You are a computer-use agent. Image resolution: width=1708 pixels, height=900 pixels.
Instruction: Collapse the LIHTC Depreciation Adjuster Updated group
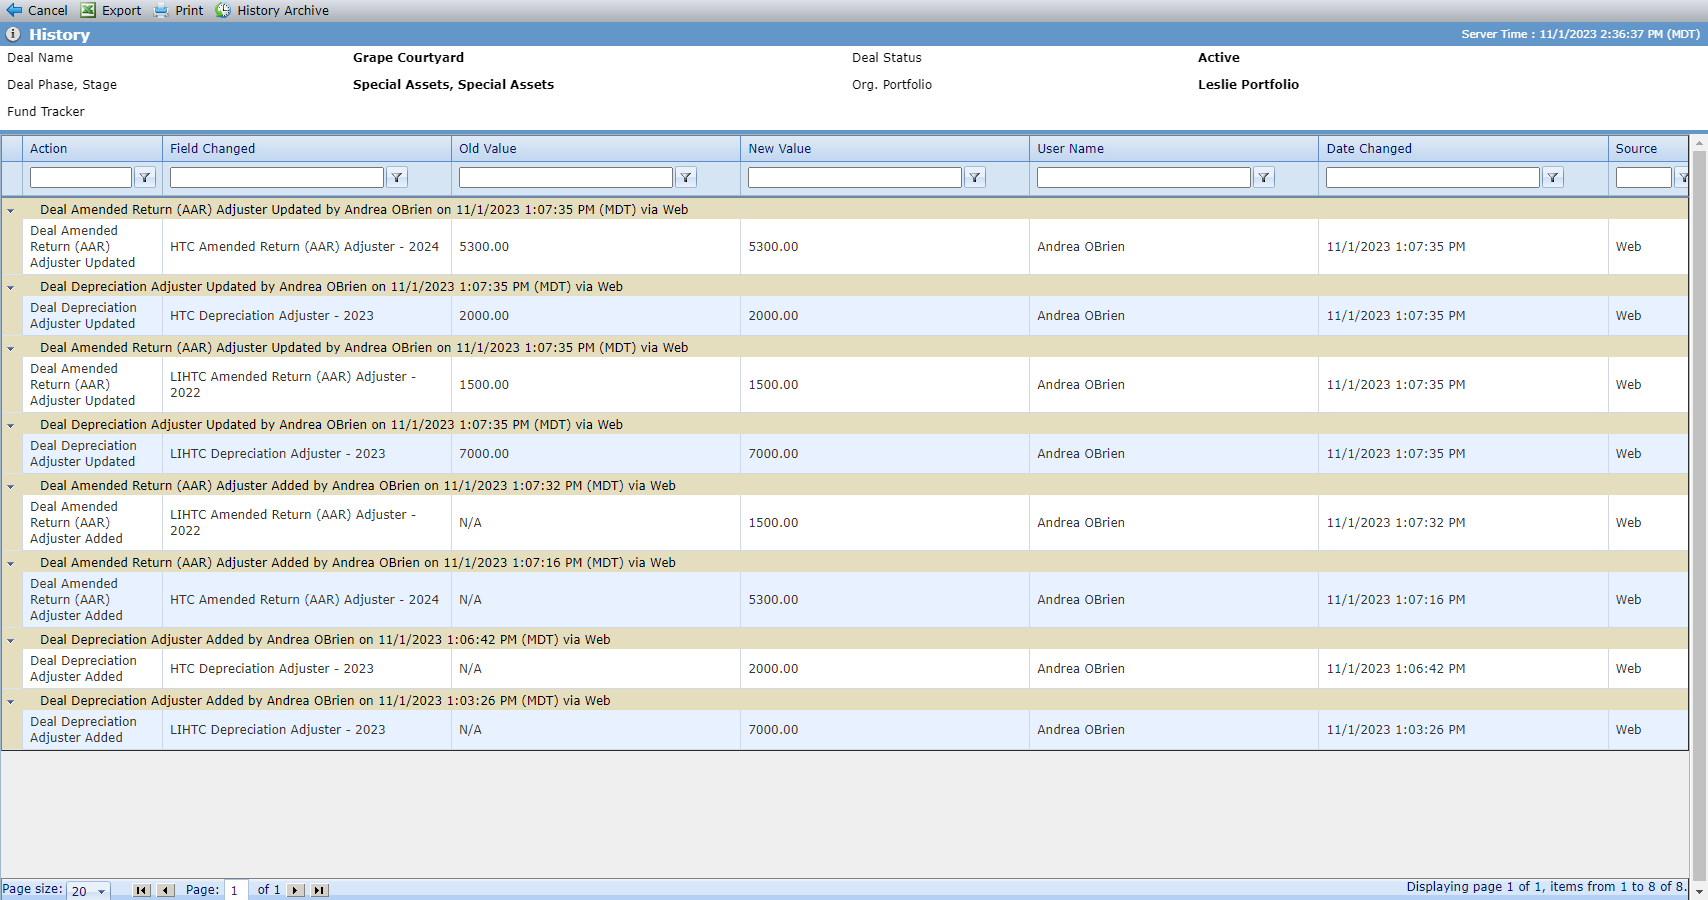tap(11, 425)
